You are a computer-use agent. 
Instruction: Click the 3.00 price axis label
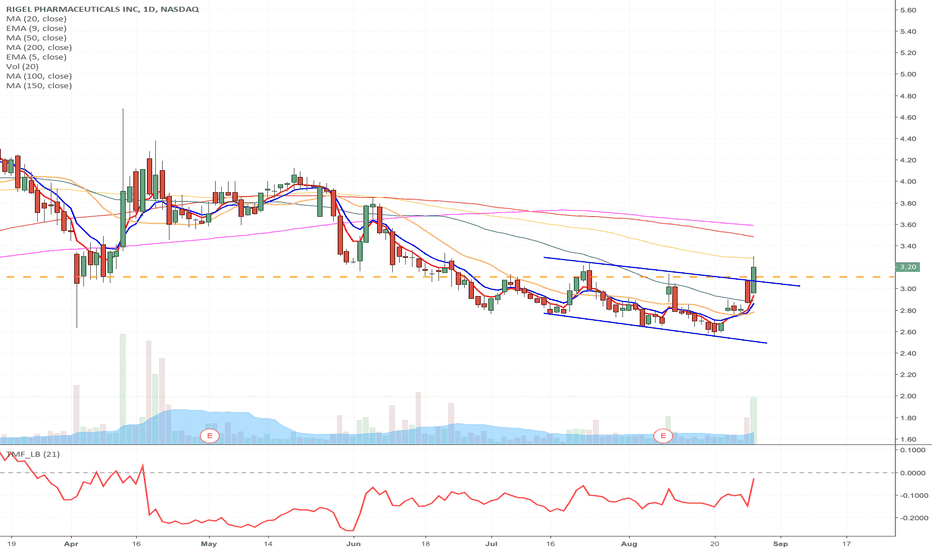tap(908, 289)
